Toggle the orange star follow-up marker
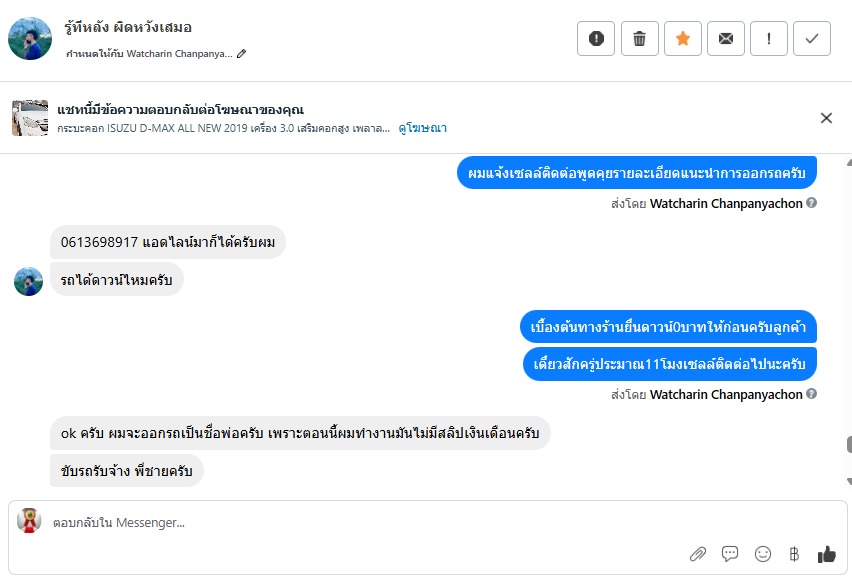 [x=682, y=38]
